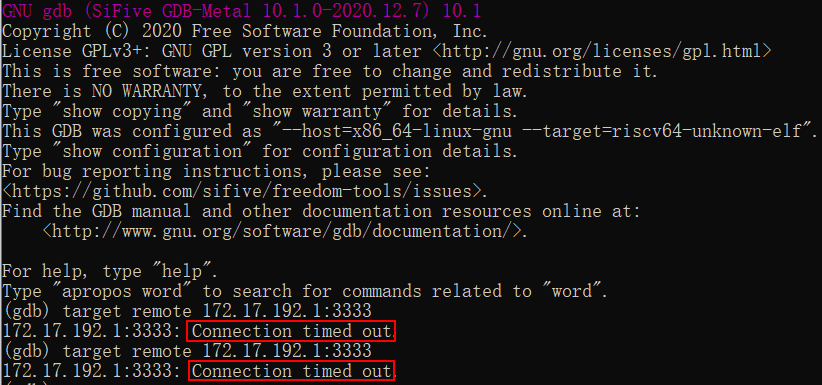Click the first 'target remote 172.17.192.1:3333' command
The height and width of the screenshot is (385, 822).
217,311
